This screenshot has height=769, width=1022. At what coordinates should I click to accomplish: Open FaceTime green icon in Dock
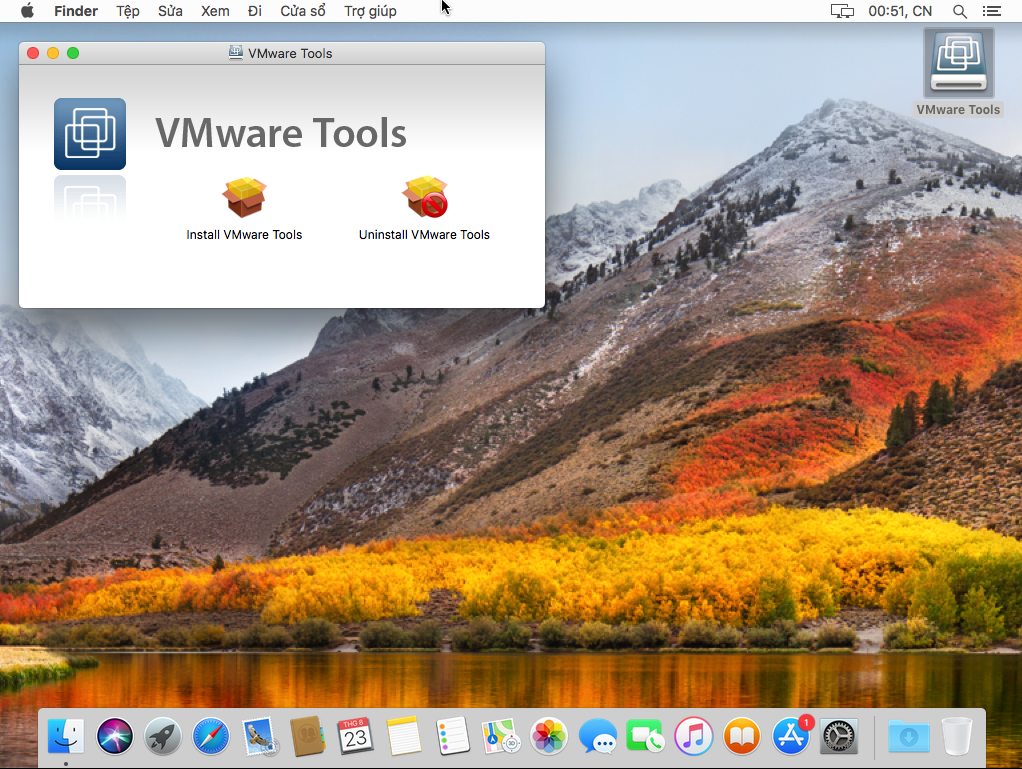645,736
